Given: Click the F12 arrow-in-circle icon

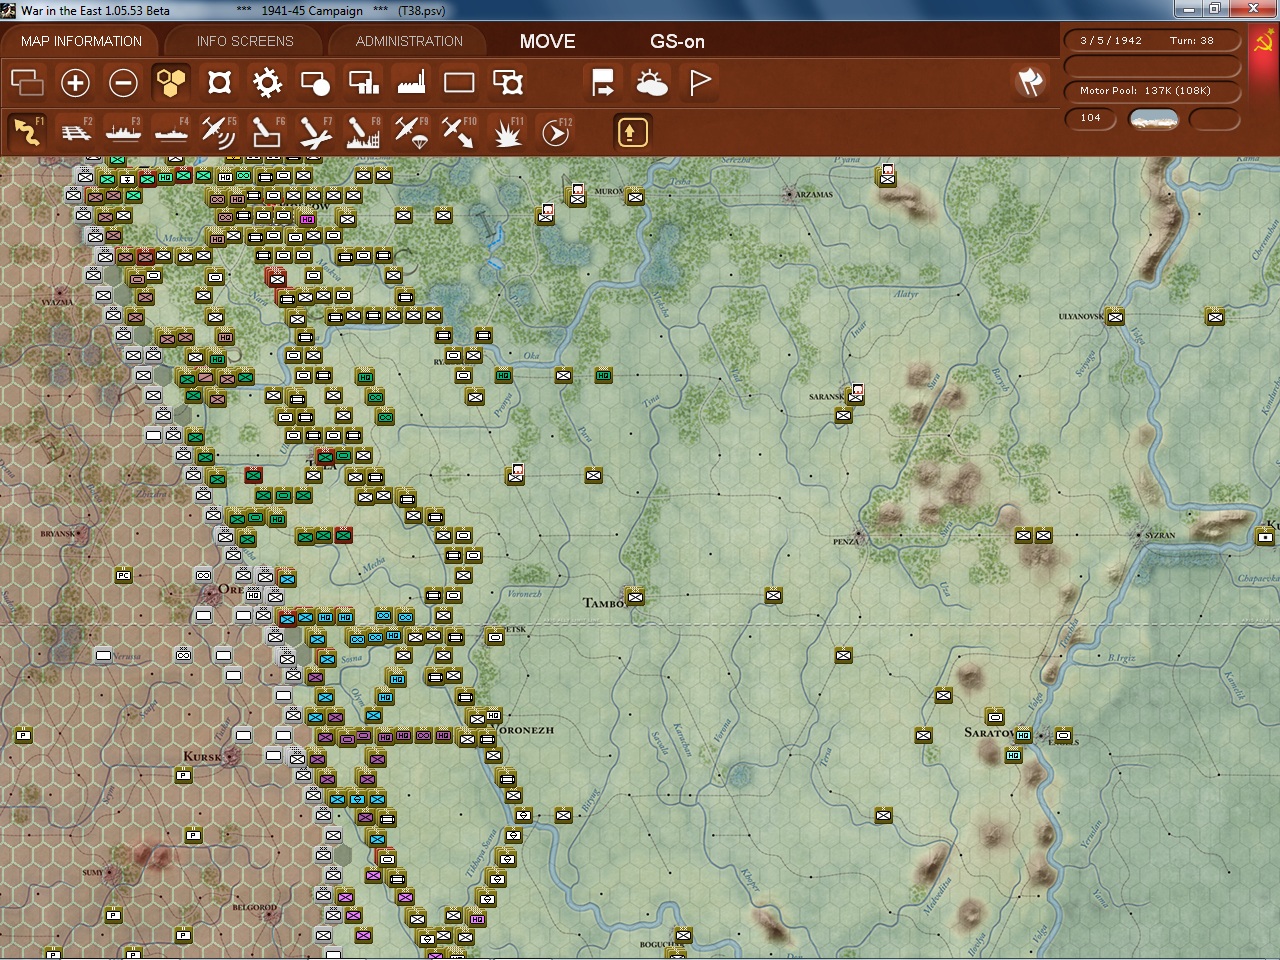Looking at the screenshot, I should 556,131.
